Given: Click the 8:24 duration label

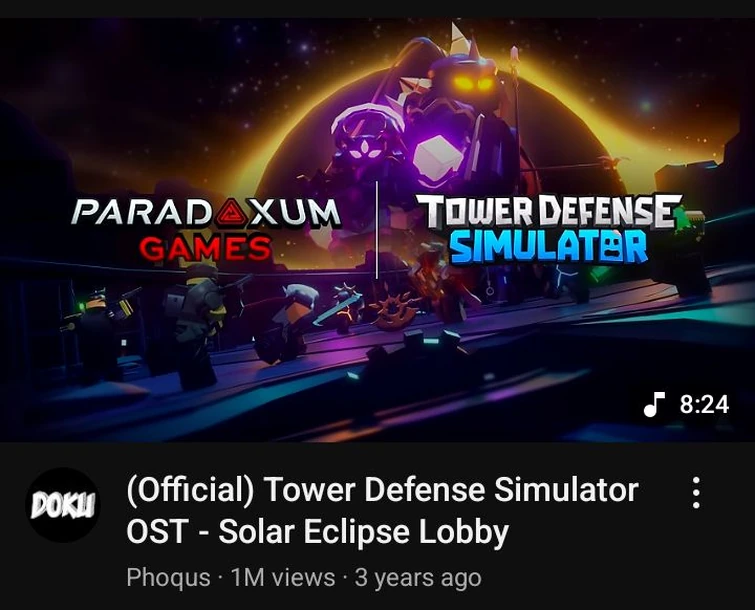Looking at the screenshot, I should 704,404.
